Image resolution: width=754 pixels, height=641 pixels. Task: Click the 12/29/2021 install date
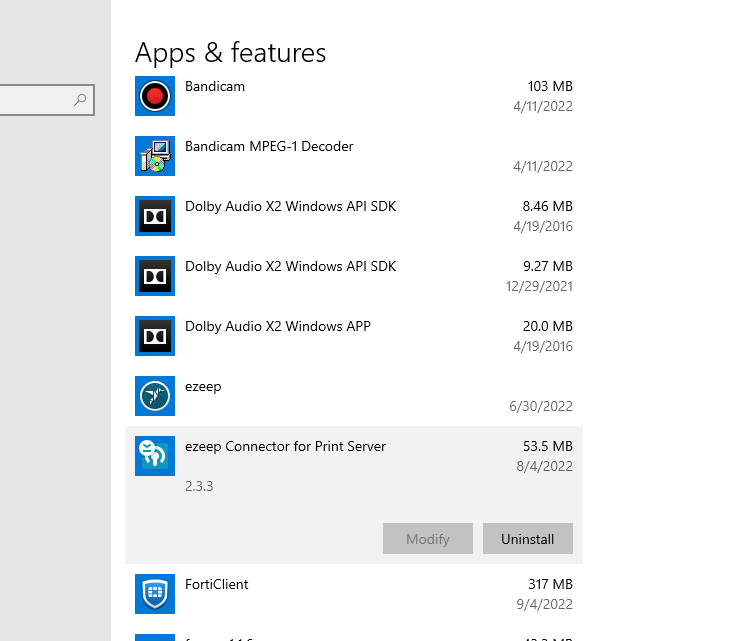pos(539,287)
